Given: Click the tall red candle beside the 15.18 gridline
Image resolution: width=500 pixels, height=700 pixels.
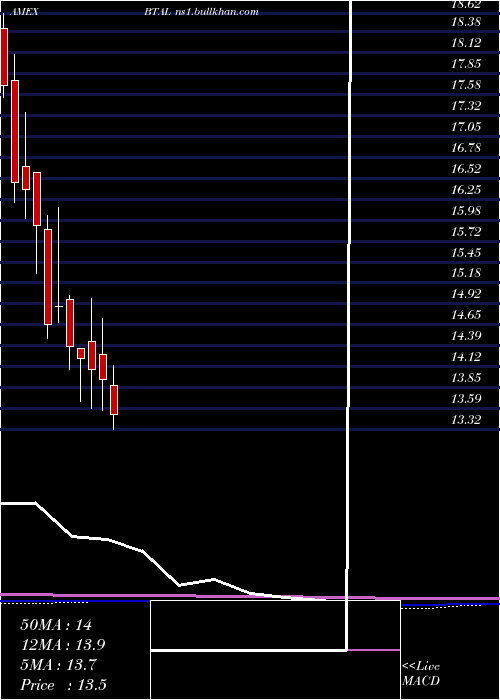Looking at the screenshot, I should (48, 276).
